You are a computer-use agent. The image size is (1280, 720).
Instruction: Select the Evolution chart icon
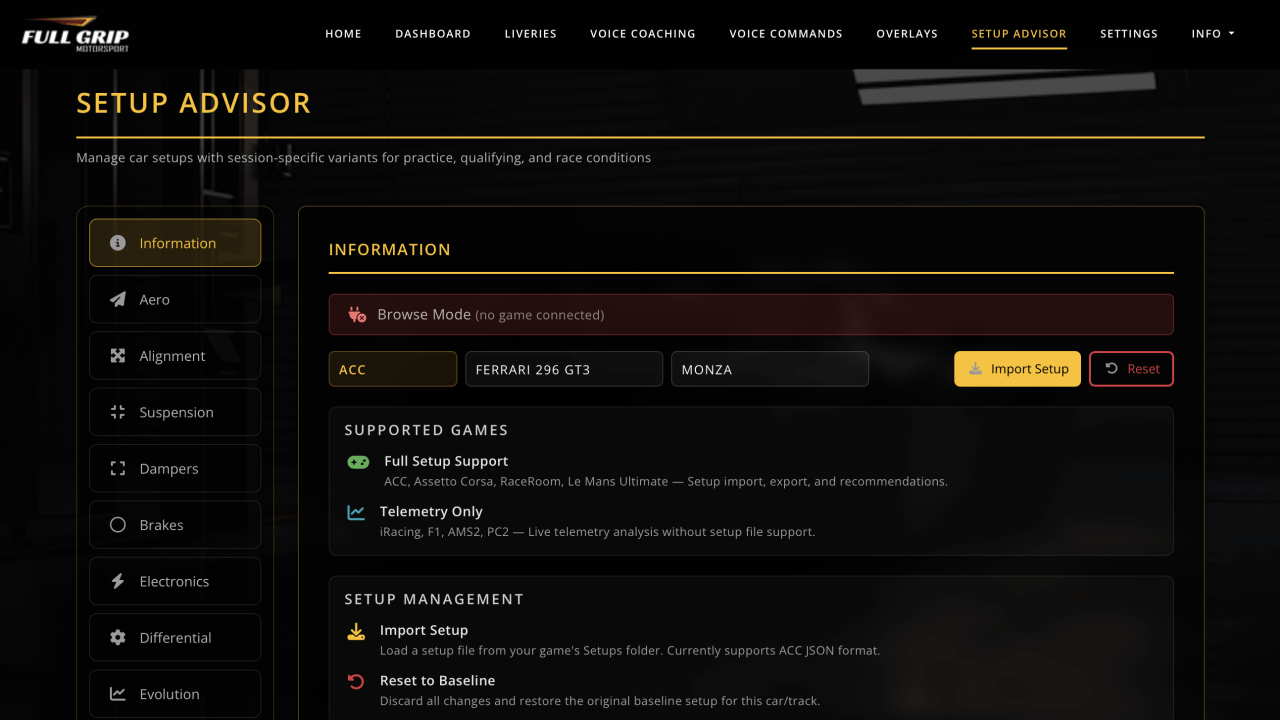[x=117, y=693]
